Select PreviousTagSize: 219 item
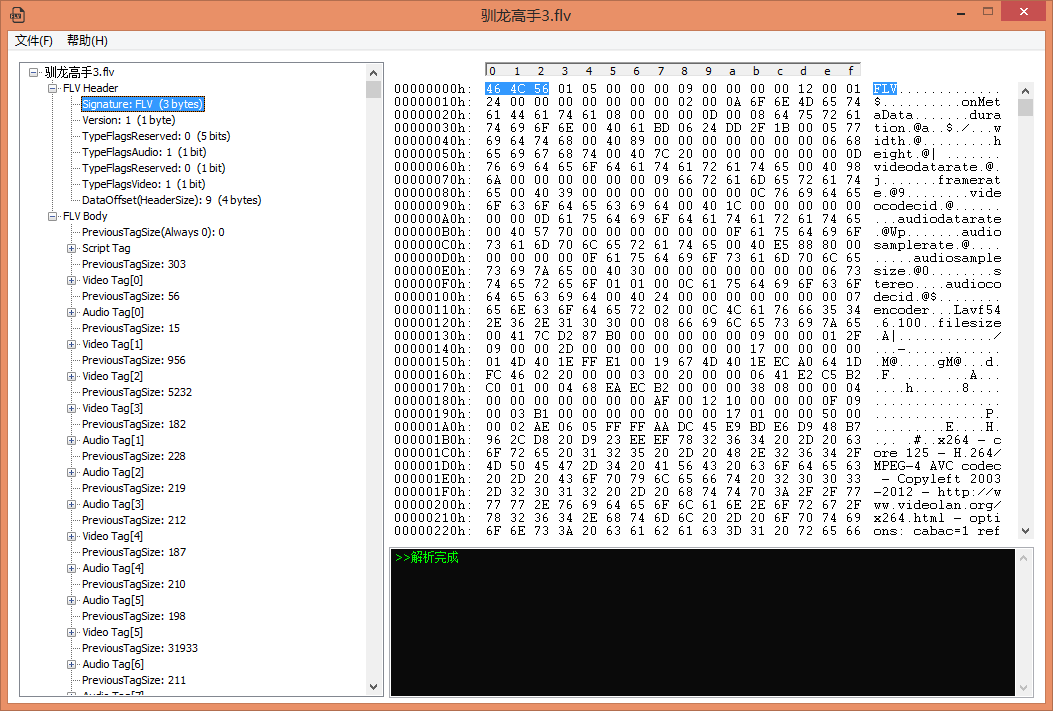Image resolution: width=1053 pixels, height=711 pixels. pos(134,488)
